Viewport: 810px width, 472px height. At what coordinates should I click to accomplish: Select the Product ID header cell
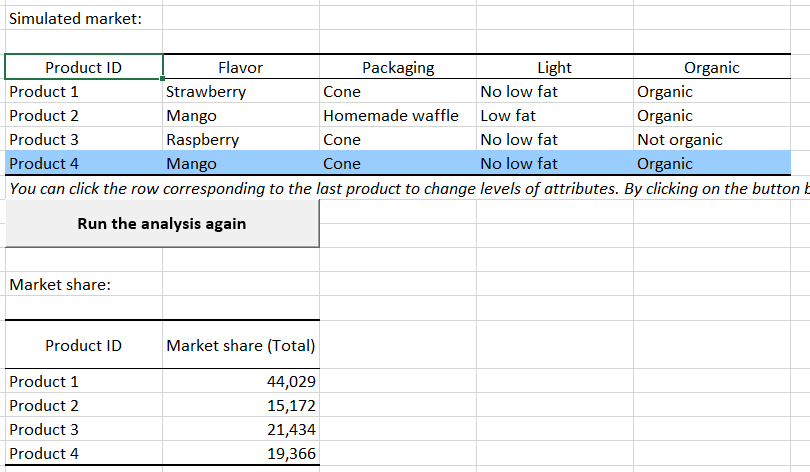84,68
